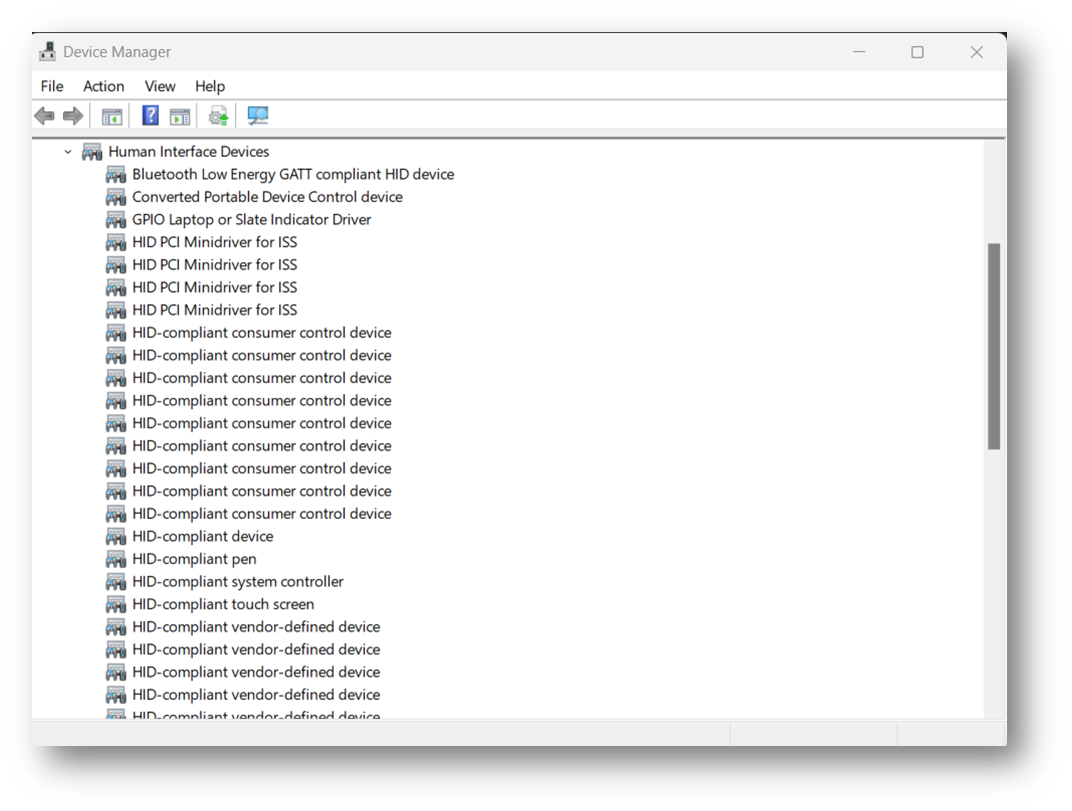Select the HID-compliant touch screen device
This screenshot has height=811, width=1072.
(x=223, y=604)
